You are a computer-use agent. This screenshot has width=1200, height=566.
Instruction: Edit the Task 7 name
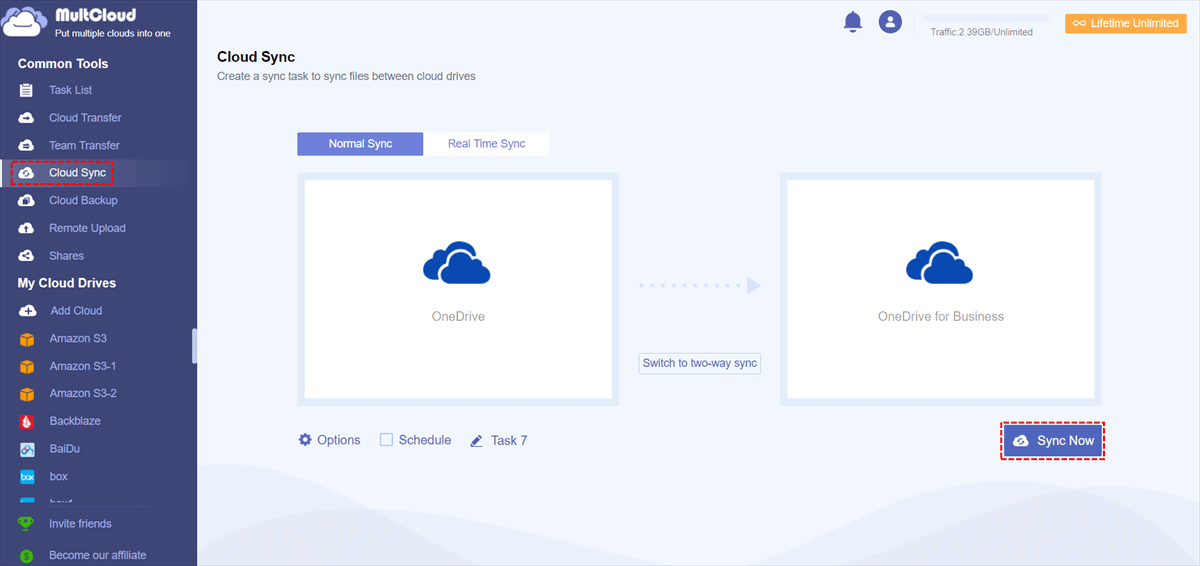coord(477,441)
